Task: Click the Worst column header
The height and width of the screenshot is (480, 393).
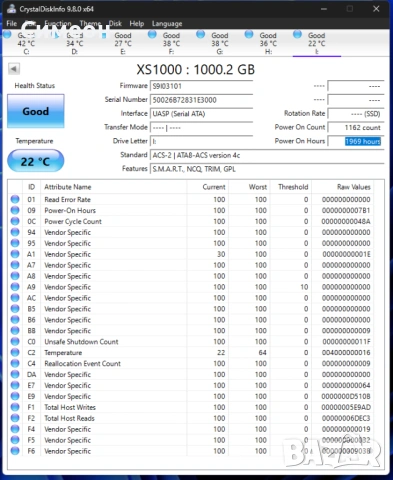Action: [x=258, y=187]
